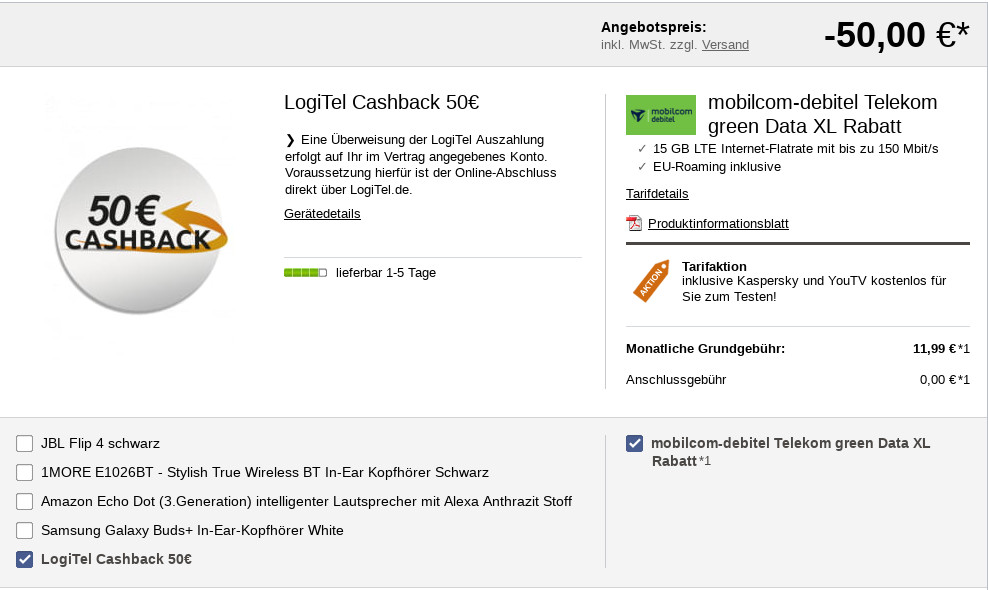The height and width of the screenshot is (590, 988).
Task: Enable the Amazon Echo Dot checkbox
Action: tap(25, 501)
